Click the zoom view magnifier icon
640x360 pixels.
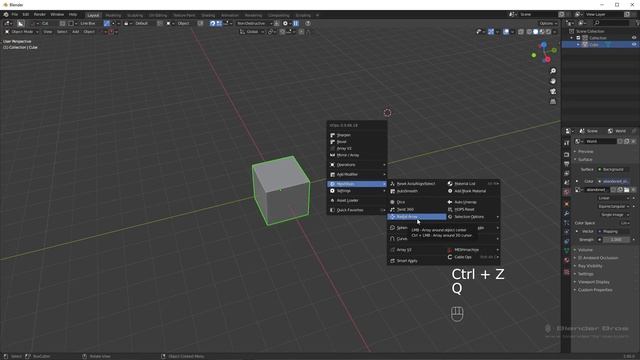pyautogui.click(x=553, y=71)
